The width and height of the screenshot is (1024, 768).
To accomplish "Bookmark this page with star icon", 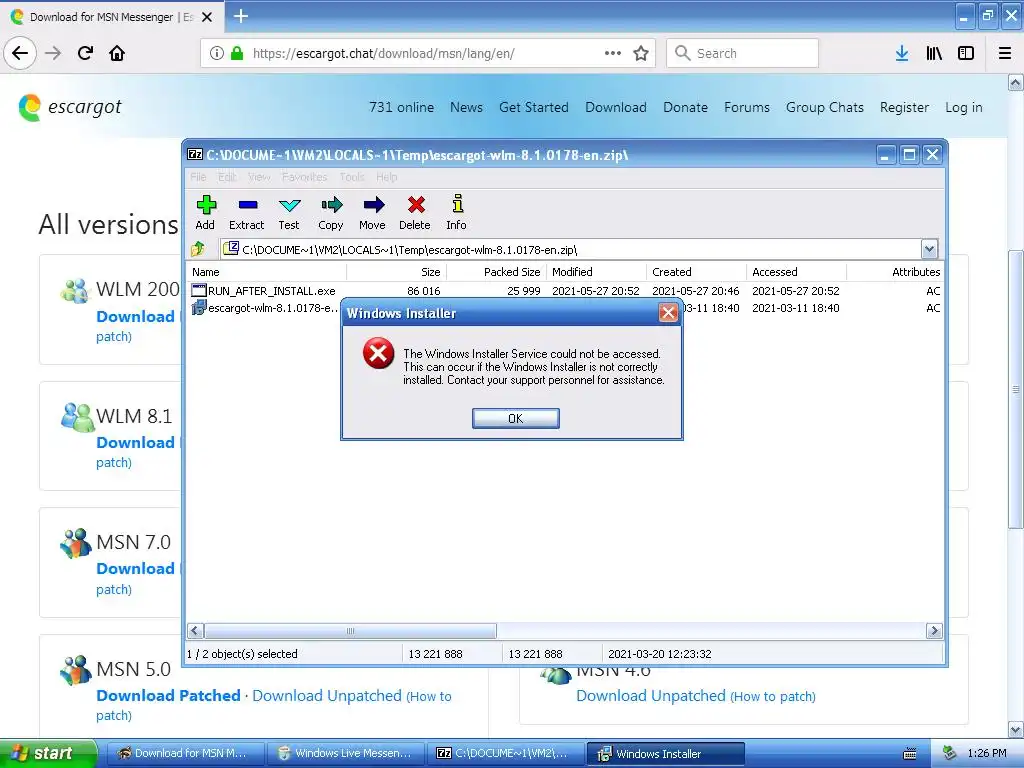I will (641, 53).
